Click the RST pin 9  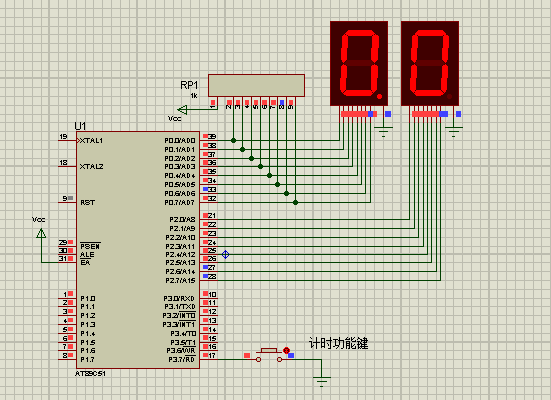point(67,200)
